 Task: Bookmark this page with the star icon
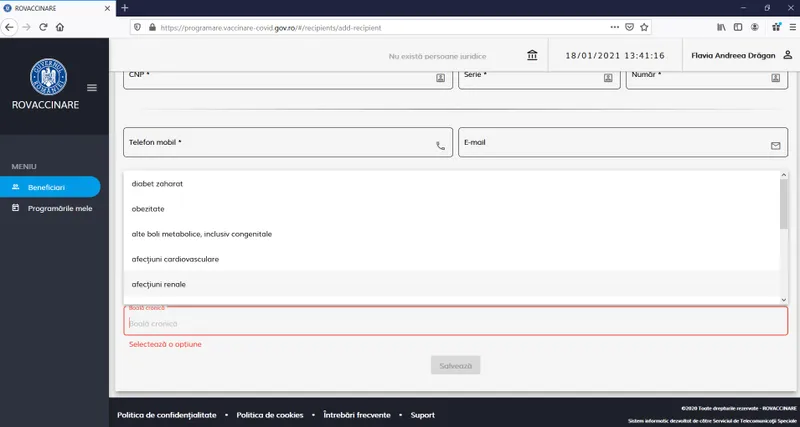(x=647, y=27)
